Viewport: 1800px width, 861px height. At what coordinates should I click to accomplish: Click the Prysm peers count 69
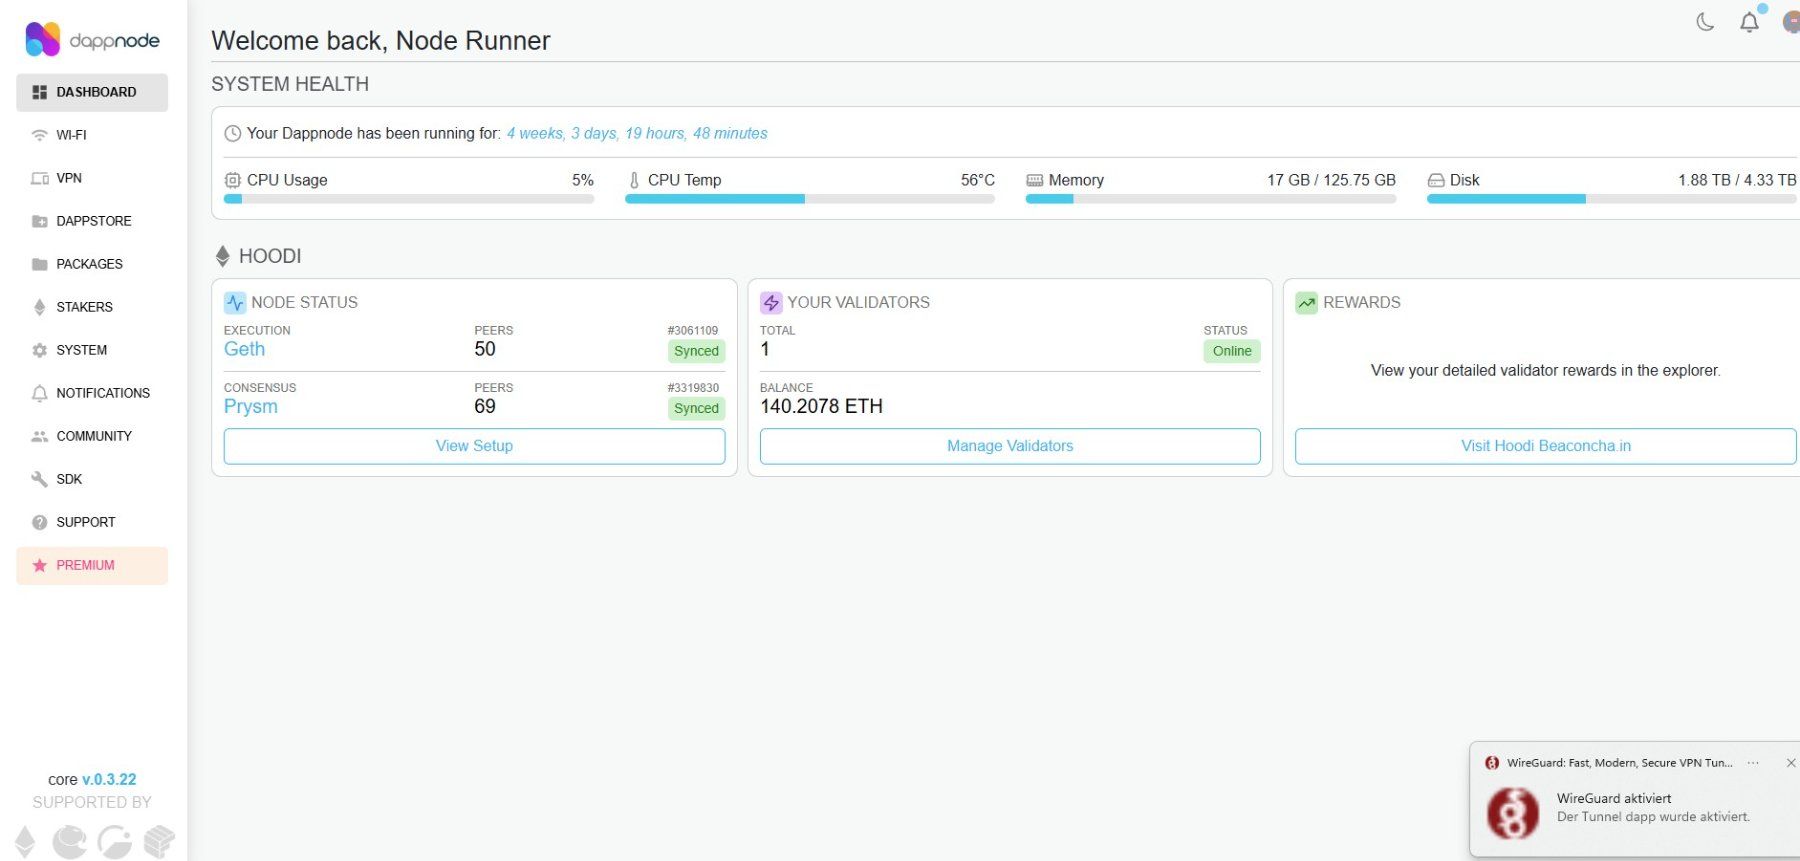click(485, 406)
